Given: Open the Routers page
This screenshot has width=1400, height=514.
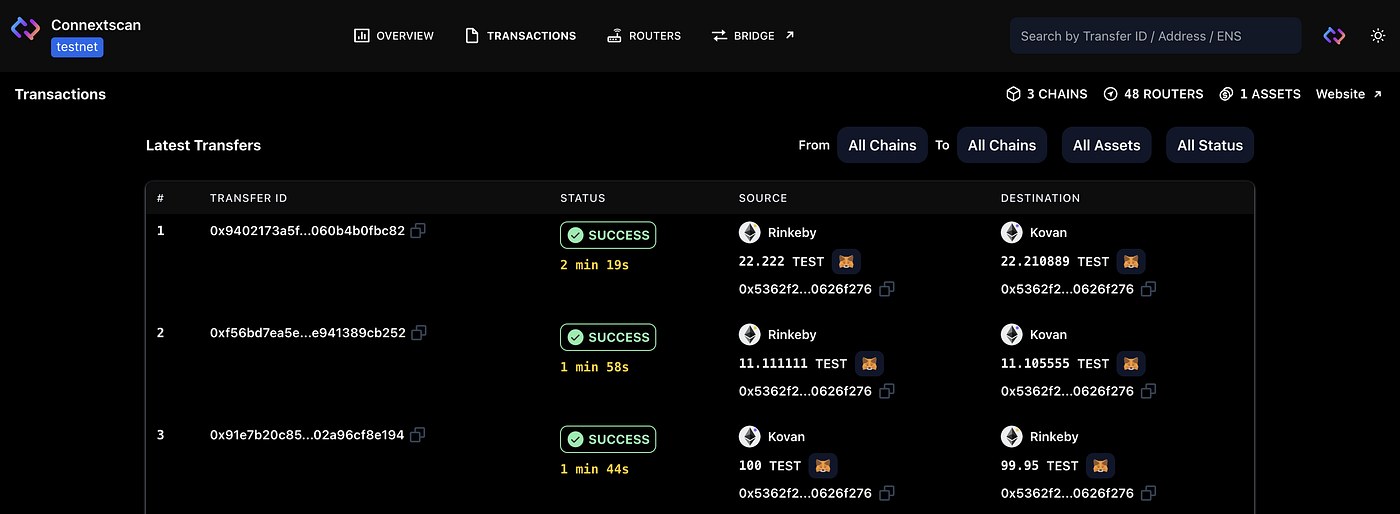Looking at the screenshot, I should (x=644, y=36).
